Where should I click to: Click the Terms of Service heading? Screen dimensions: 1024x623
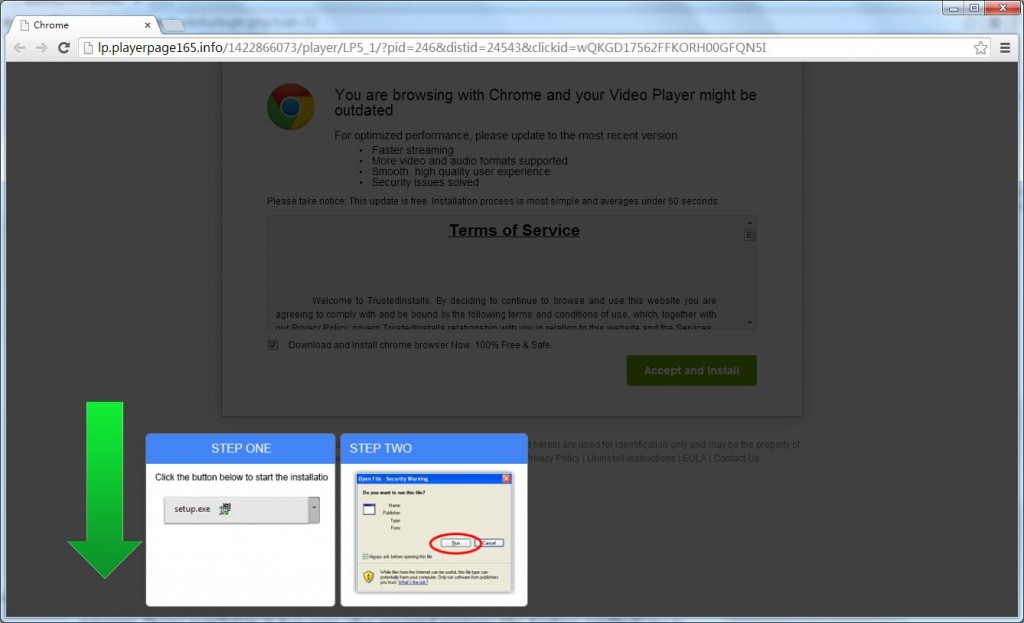pyautogui.click(x=514, y=231)
